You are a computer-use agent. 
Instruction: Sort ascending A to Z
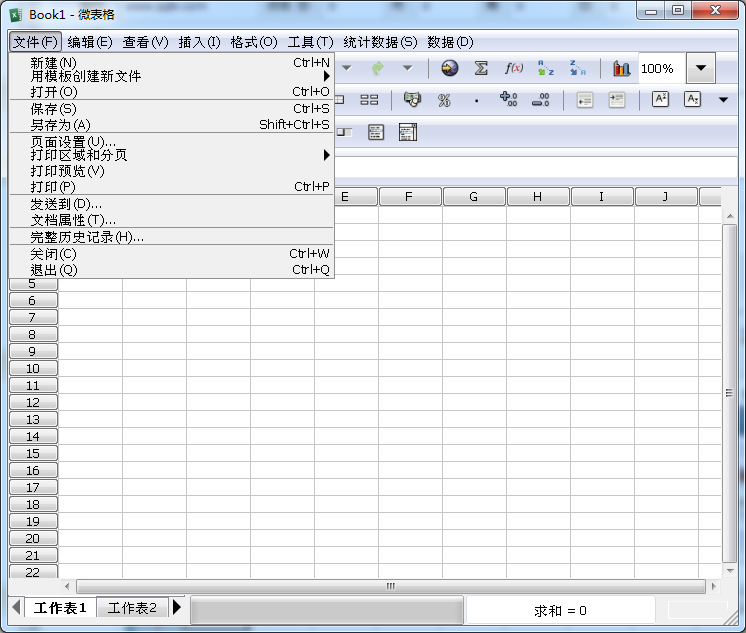click(545, 68)
